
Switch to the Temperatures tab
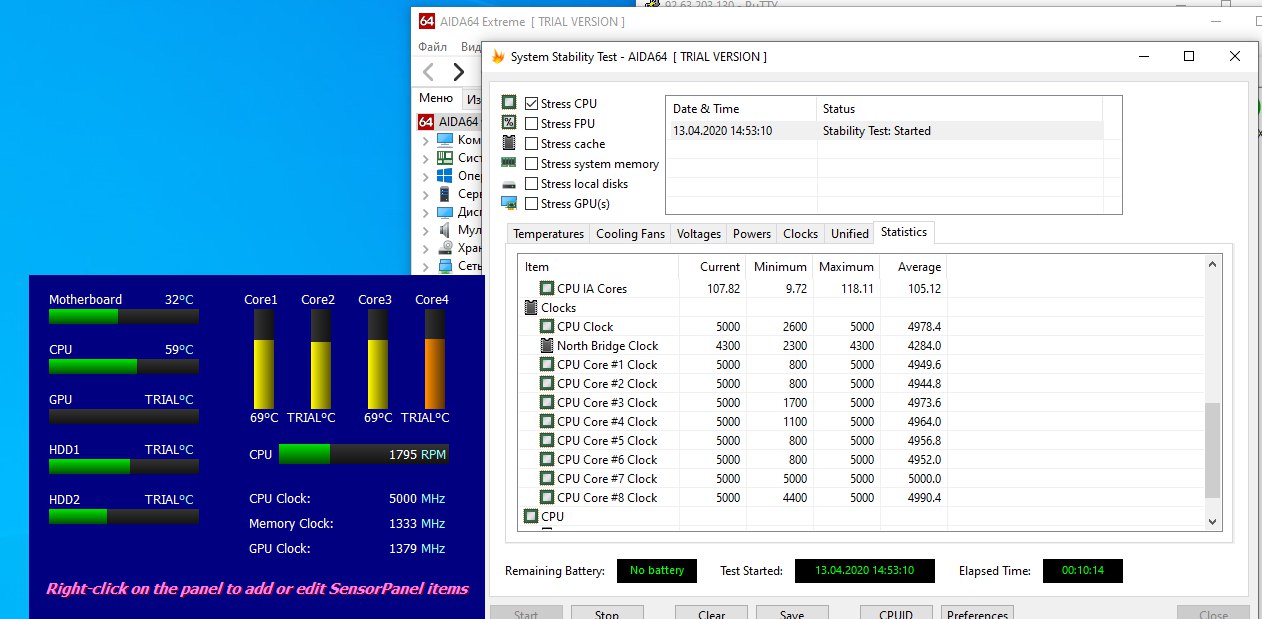point(548,234)
